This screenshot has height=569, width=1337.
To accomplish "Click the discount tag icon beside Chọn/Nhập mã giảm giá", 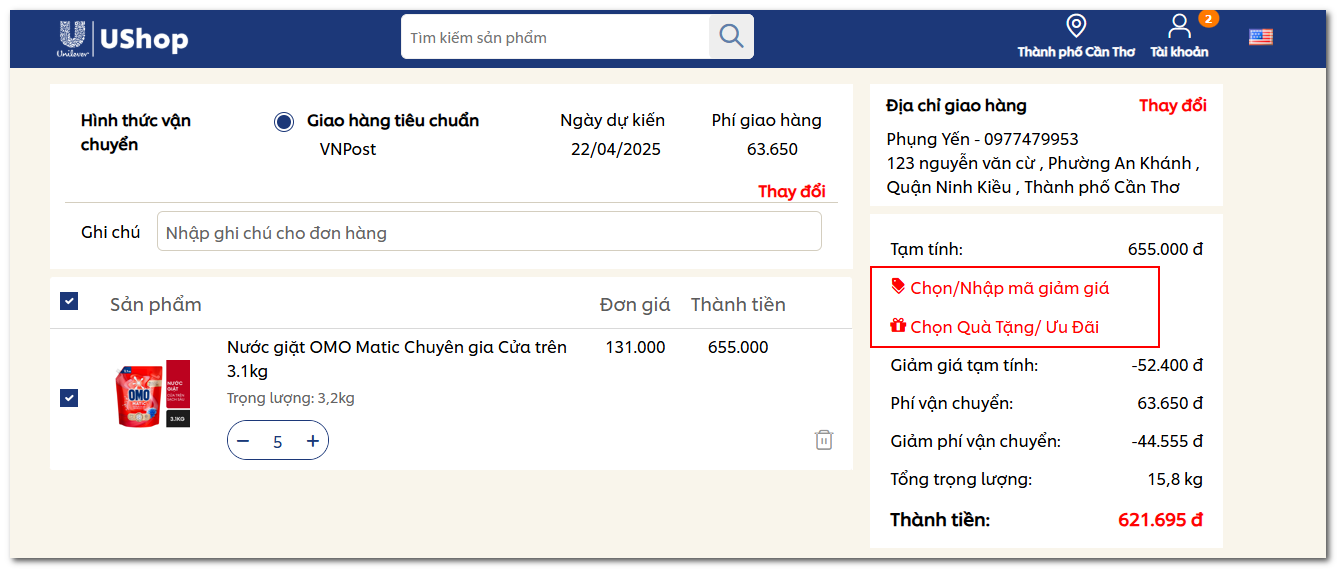I will click(898, 286).
